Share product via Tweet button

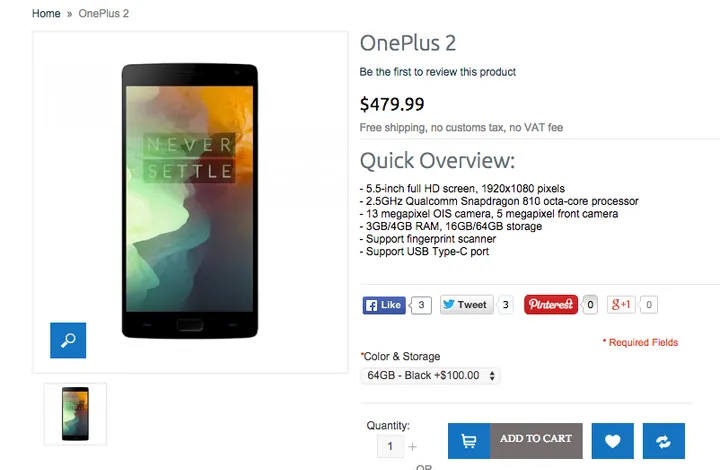pos(467,305)
